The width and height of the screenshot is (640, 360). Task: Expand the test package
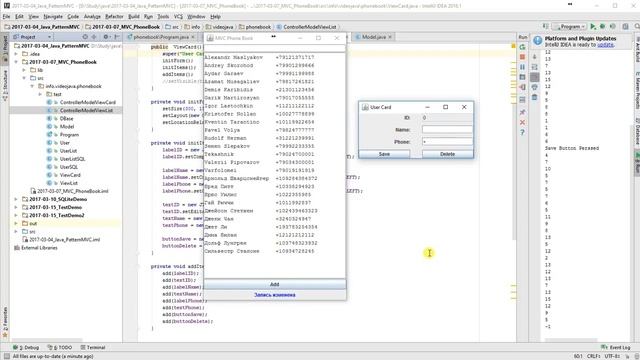point(40,94)
